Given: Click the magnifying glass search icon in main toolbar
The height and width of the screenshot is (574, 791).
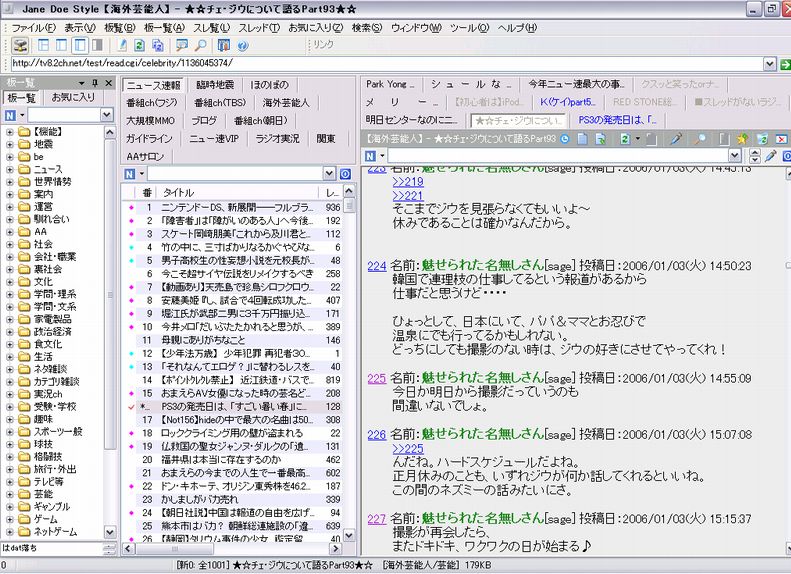Looking at the screenshot, I should click(201, 46).
